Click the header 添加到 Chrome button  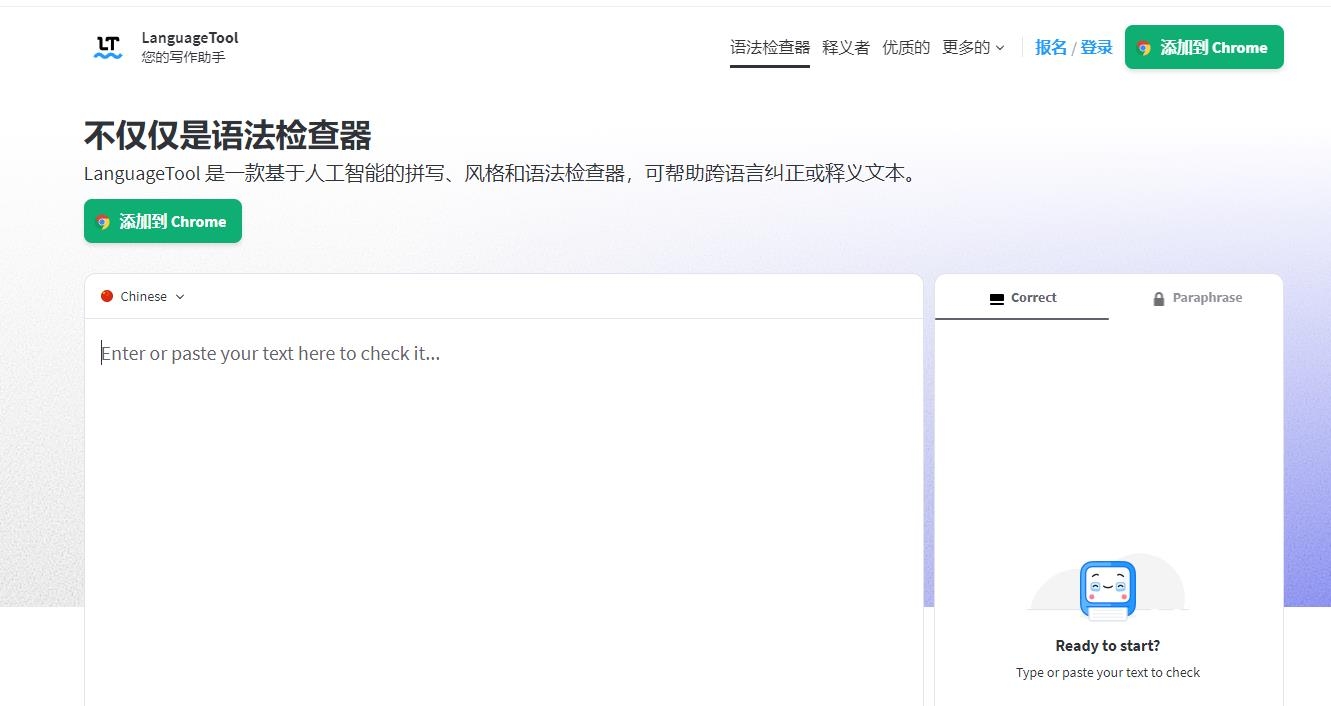point(1204,47)
